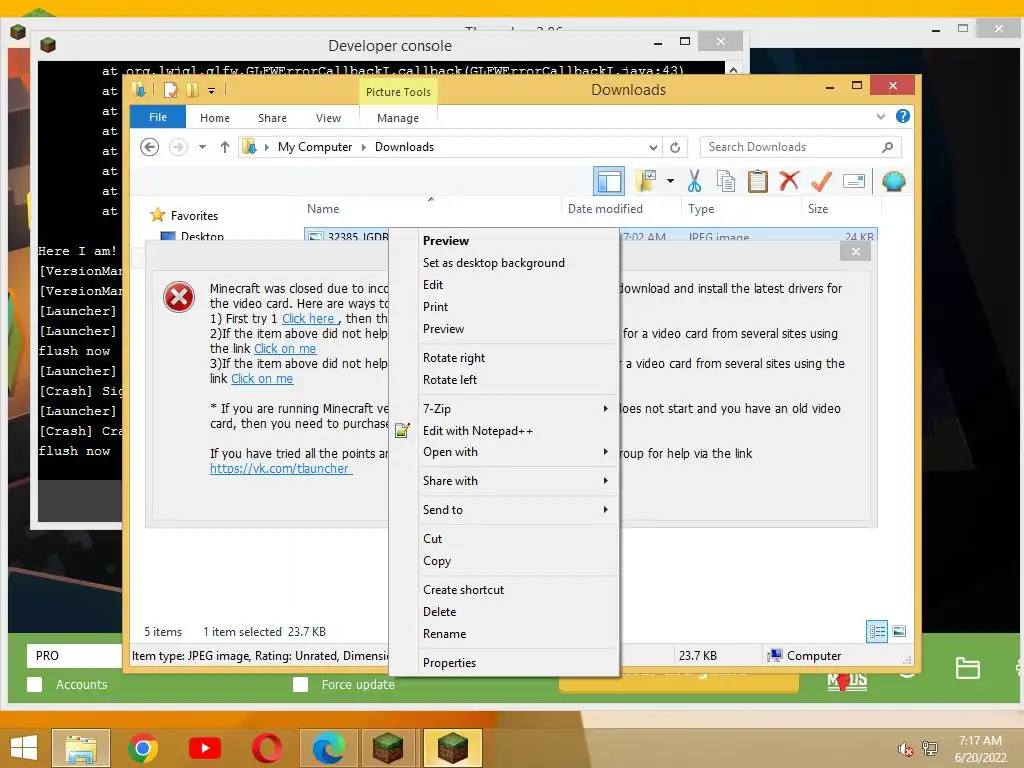This screenshot has height=768, width=1024.
Task: Click the Search Downloads field
Action: click(x=800, y=147)
